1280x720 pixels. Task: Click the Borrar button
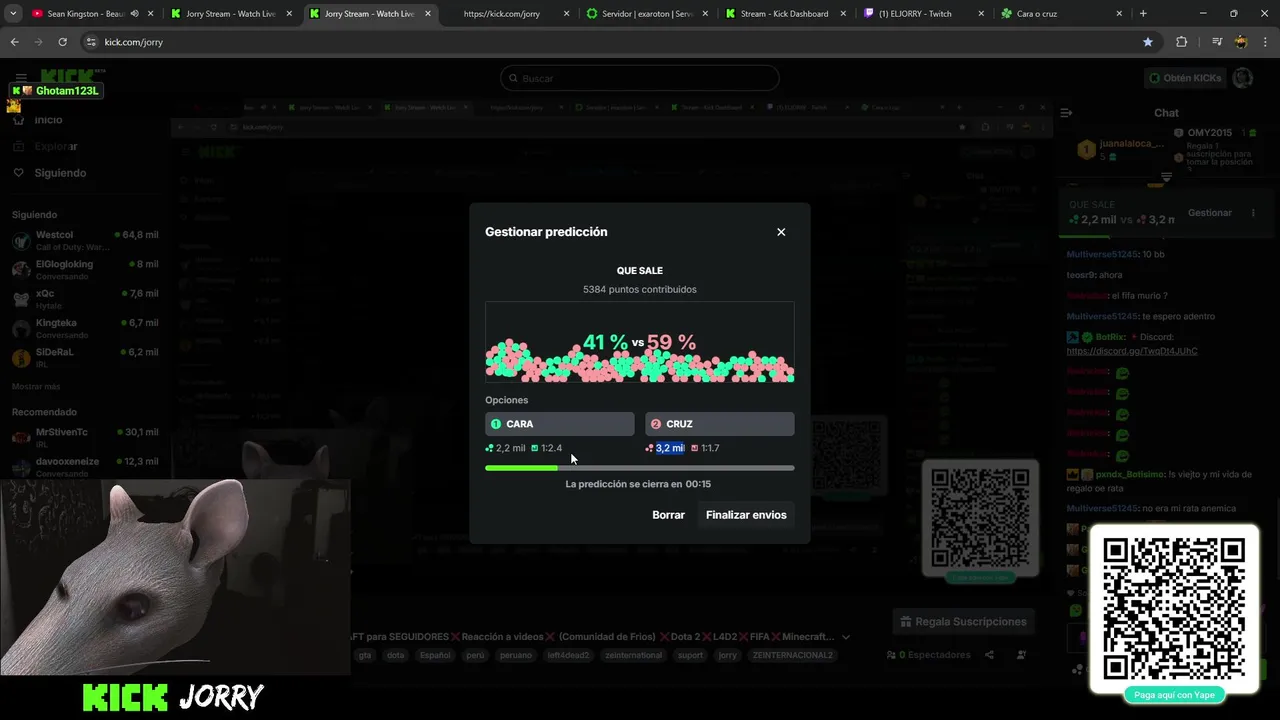click(x=668, y=515)
